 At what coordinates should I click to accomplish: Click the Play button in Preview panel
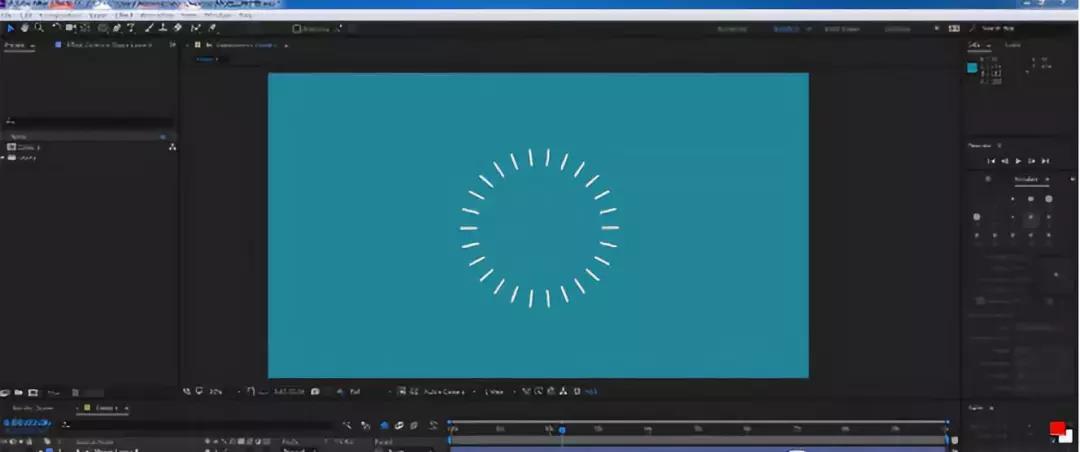pos(1018,161)
